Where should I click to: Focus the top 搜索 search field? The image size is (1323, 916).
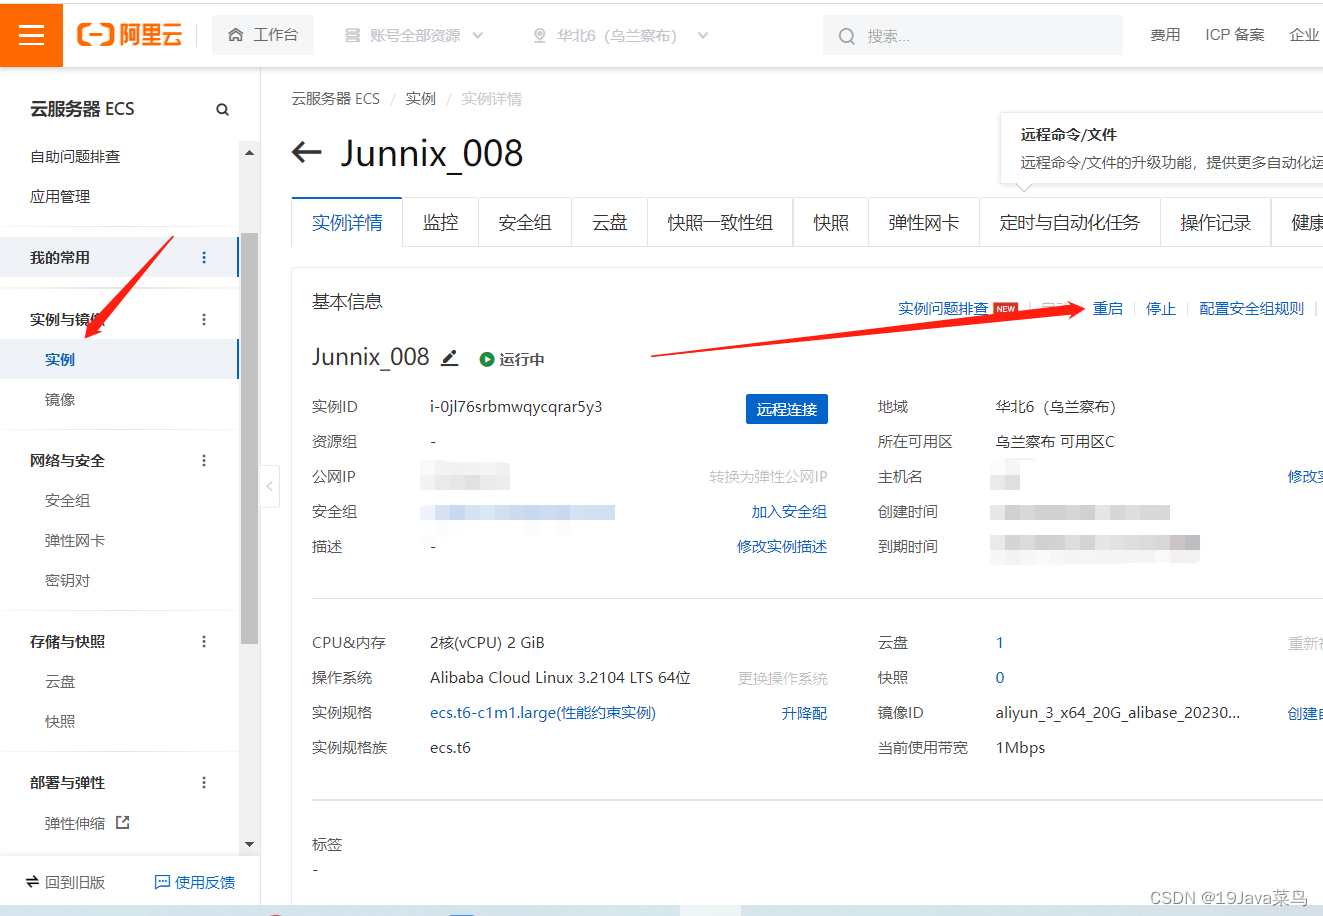[973, 36]
